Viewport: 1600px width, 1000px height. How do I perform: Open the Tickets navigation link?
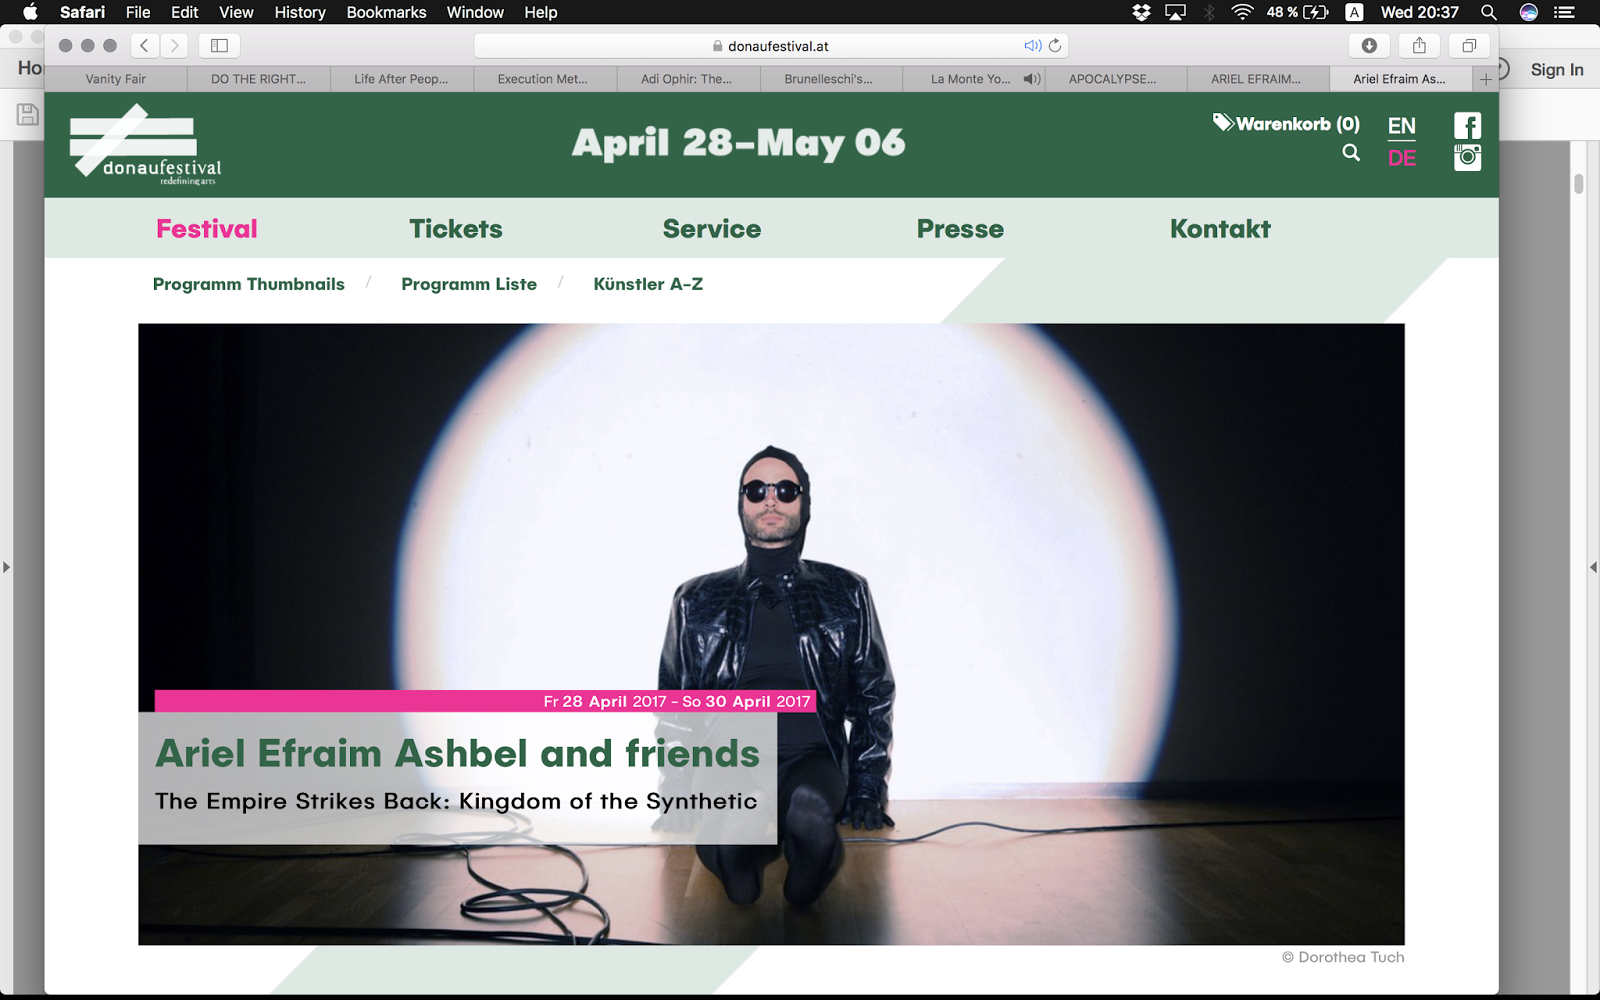(x=456, y=229)
